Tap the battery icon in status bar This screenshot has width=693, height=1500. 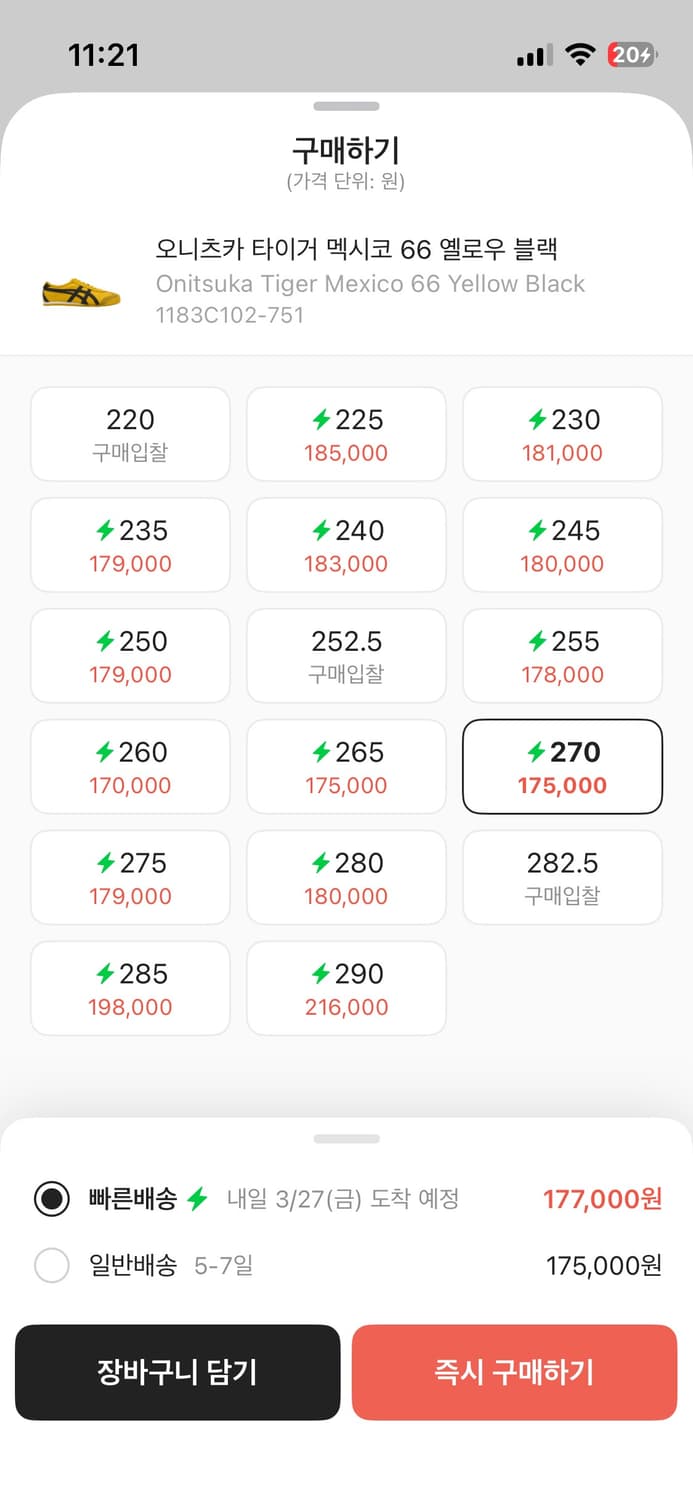(x=631, y=55)
